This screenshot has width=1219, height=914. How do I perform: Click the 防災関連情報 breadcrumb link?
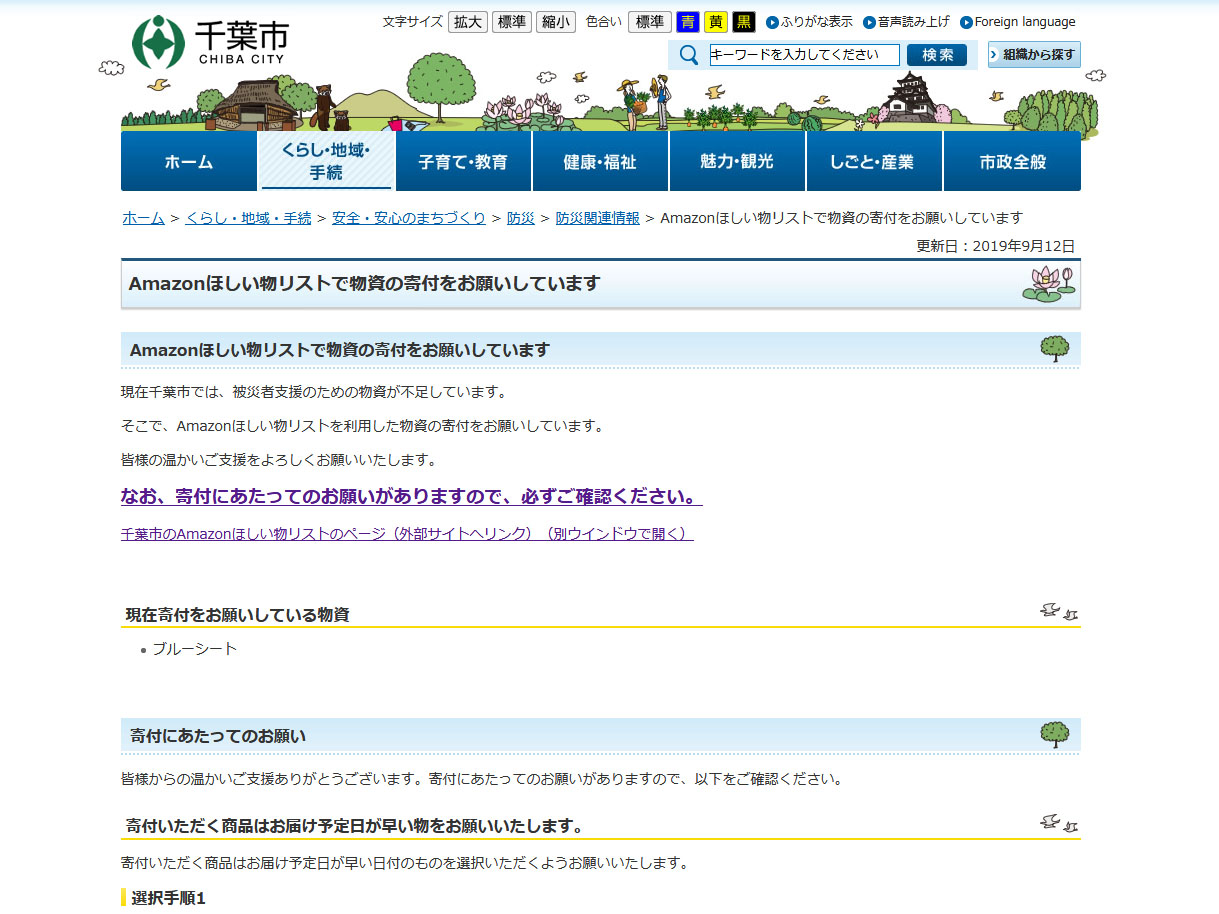[597, 218]
